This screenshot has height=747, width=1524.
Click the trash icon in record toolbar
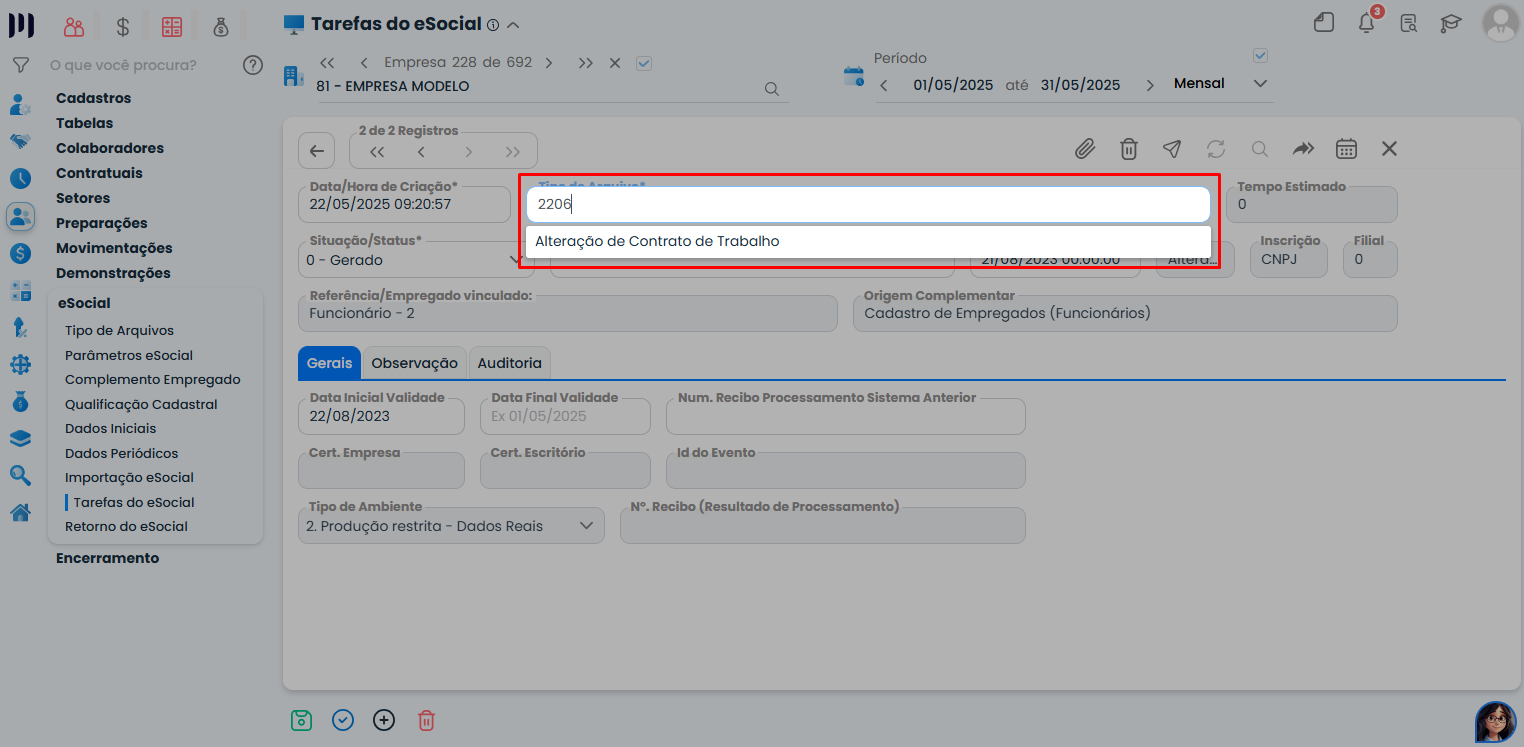coord(1128,149)
